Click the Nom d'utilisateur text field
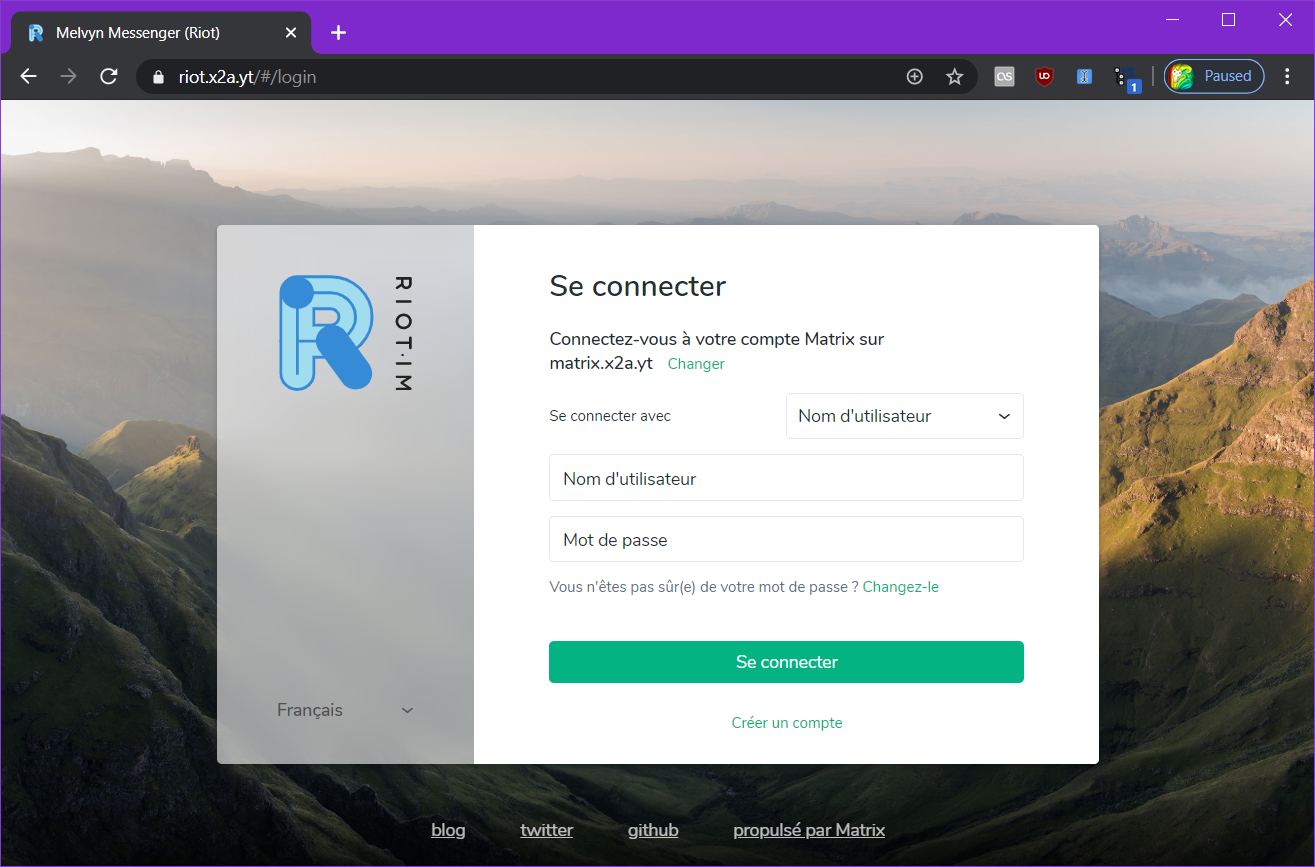This screenshot has width=1315, height=867. point(786,479)
